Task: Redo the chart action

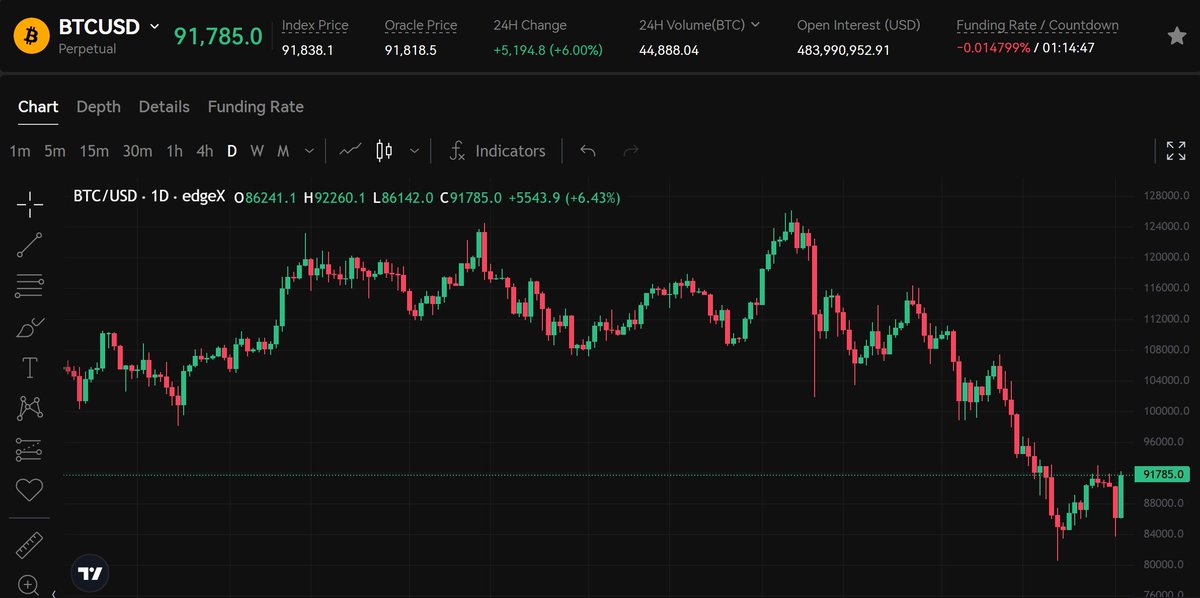Action: point(631,151)
